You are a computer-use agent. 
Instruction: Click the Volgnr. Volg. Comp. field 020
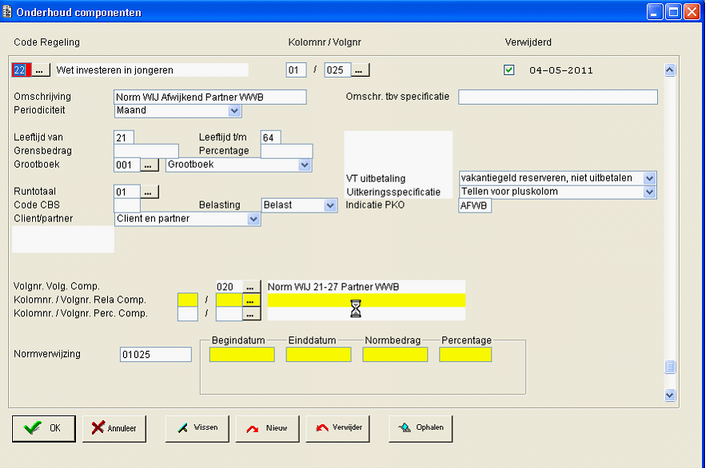(229, 287)
